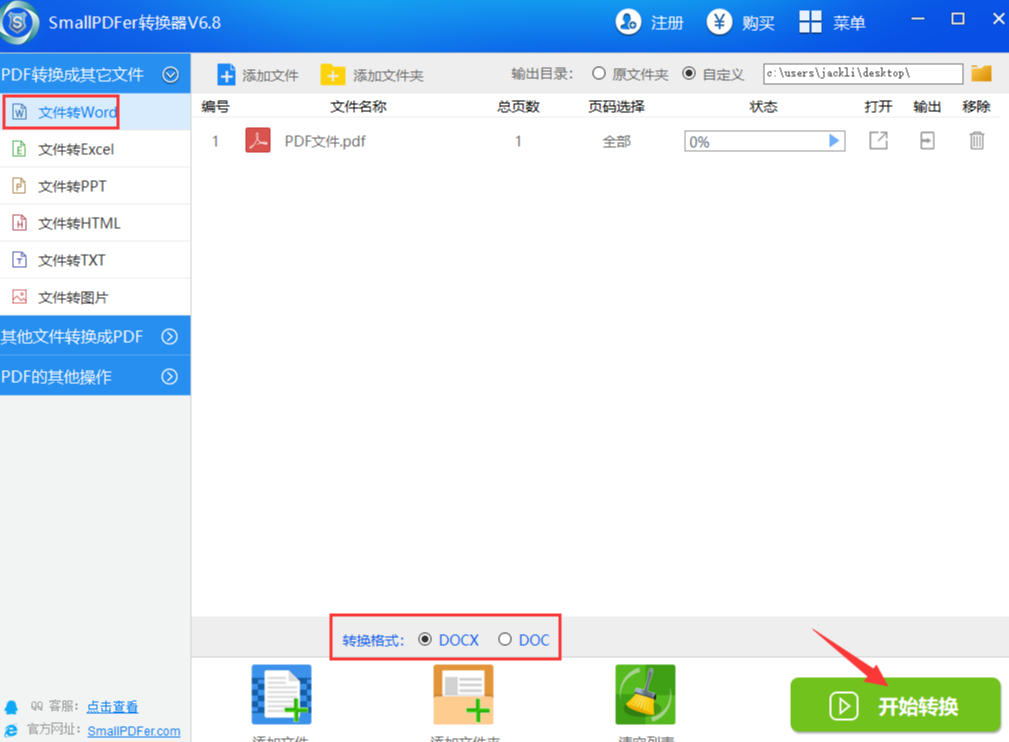Click the 状态 column header
1009x742 pixels.
(764, 106)
